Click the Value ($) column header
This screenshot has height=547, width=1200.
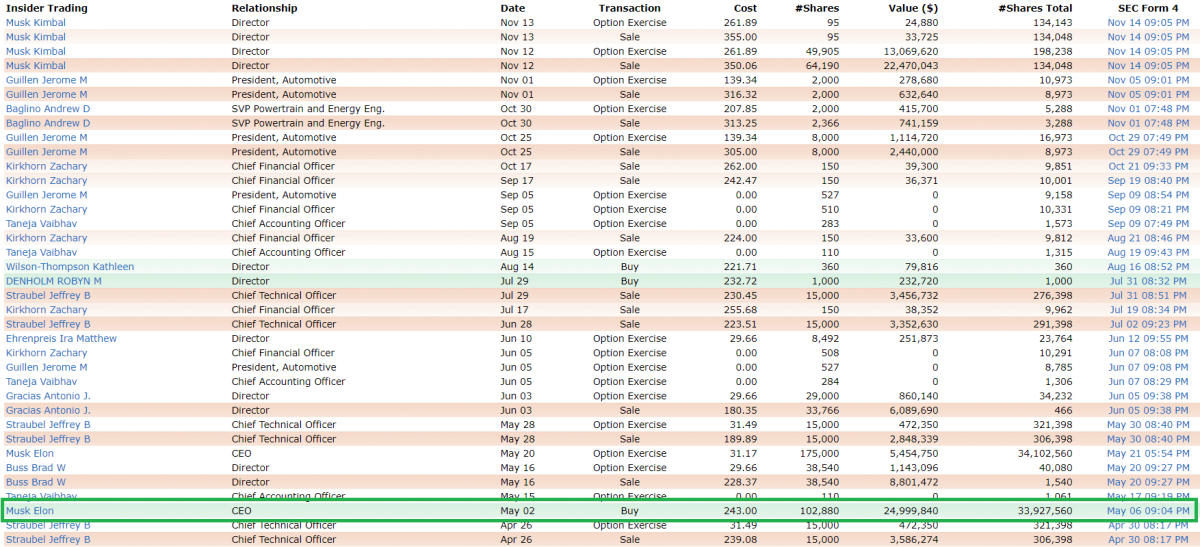[913, 8]
